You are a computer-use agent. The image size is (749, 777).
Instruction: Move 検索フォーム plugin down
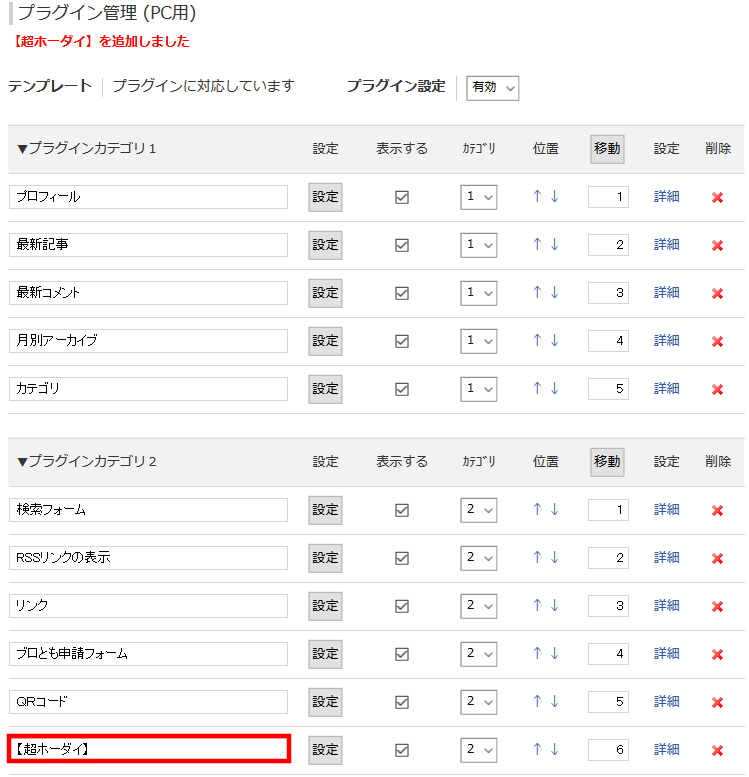pos(554,509)
